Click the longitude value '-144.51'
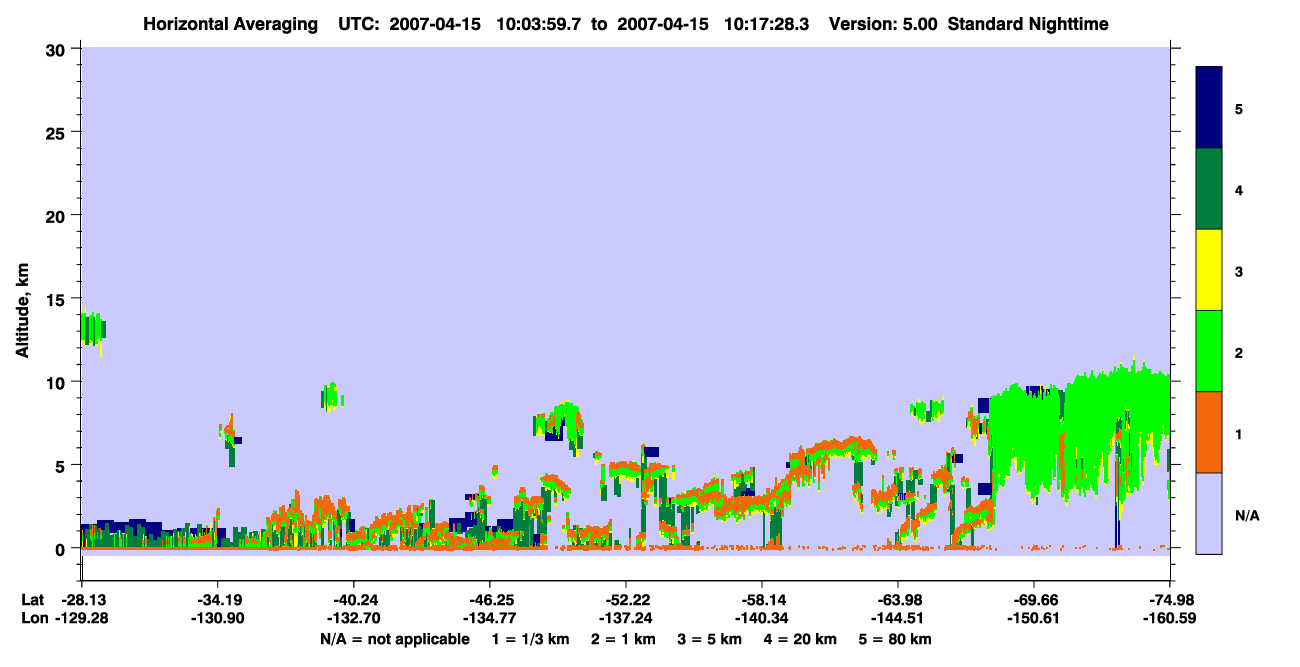The width and height of the screenshot is (1300, 667). (x=897, y=619)
